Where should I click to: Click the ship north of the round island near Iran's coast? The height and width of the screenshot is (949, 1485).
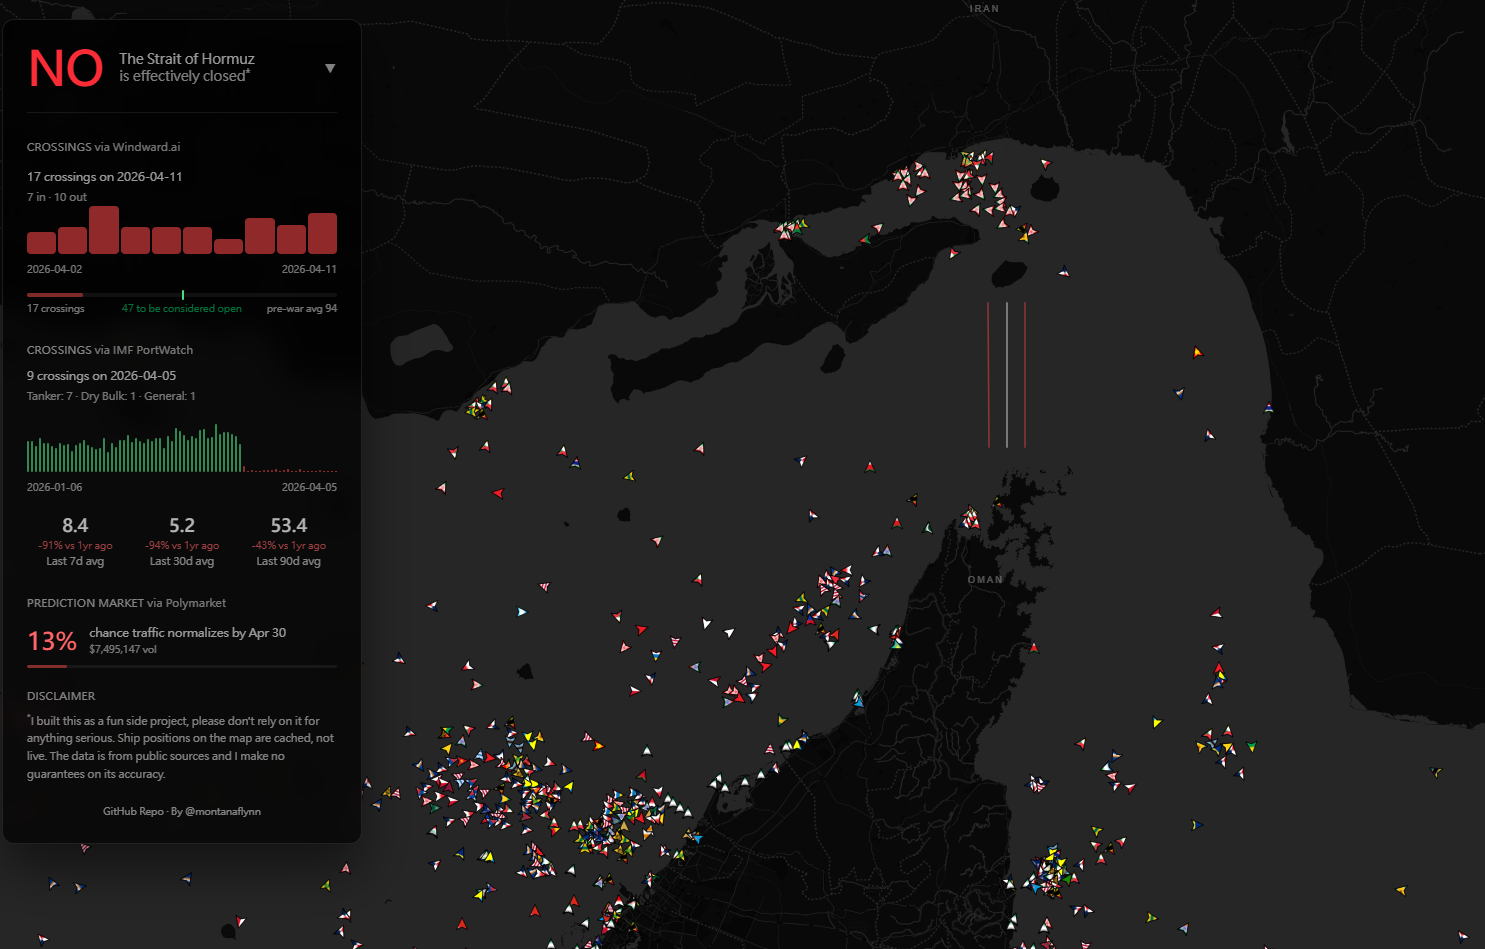tap(1046, 163)
